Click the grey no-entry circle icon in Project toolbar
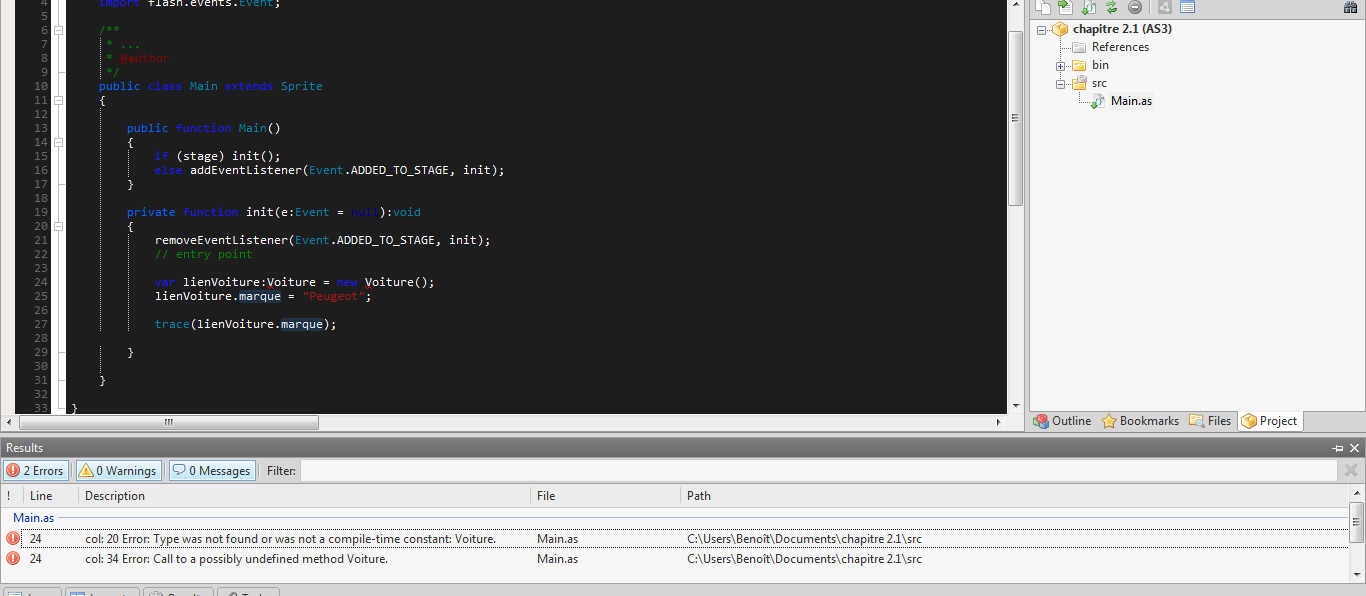Screen dimensions: 1366x596 (1135, 7)
